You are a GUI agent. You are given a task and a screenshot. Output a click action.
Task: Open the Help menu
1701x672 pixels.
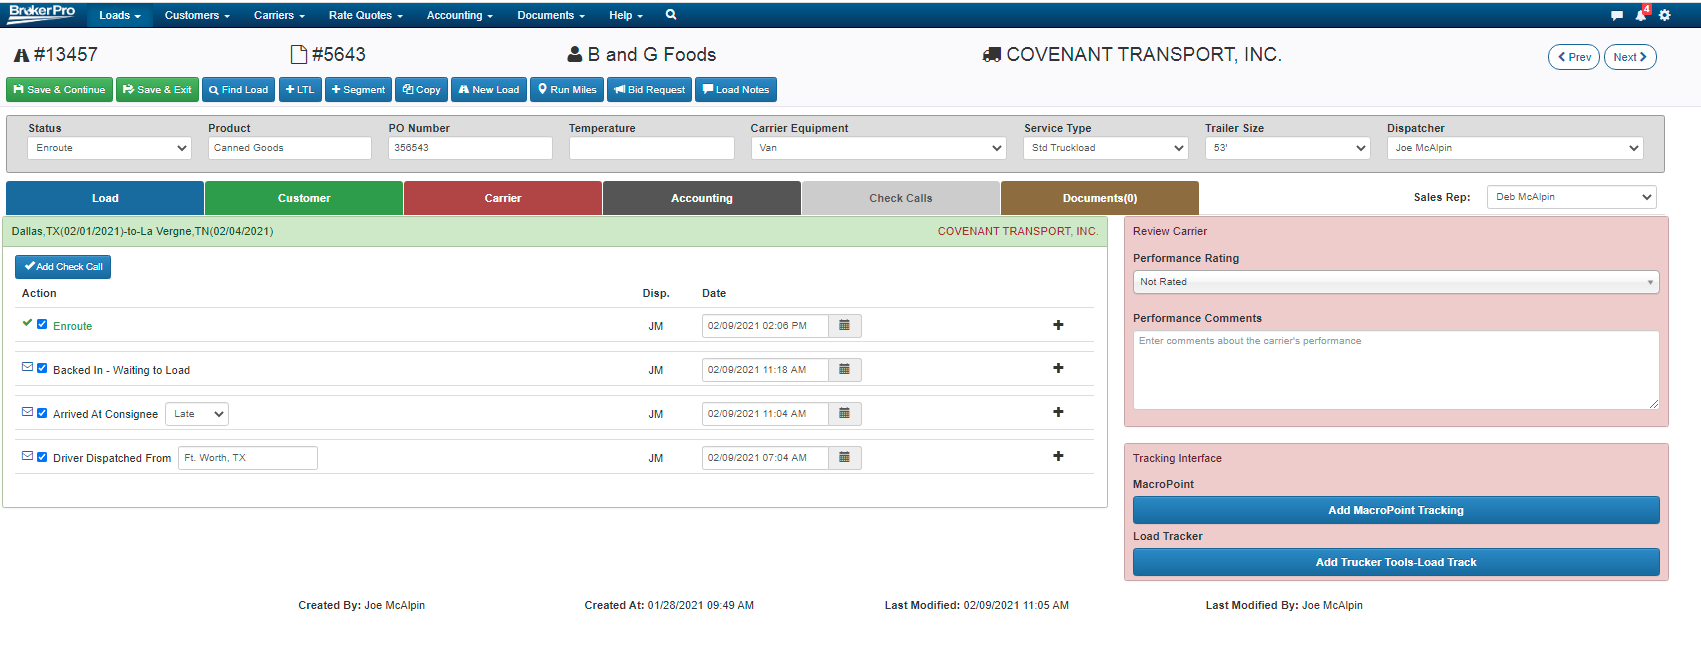tap(626, 15)
